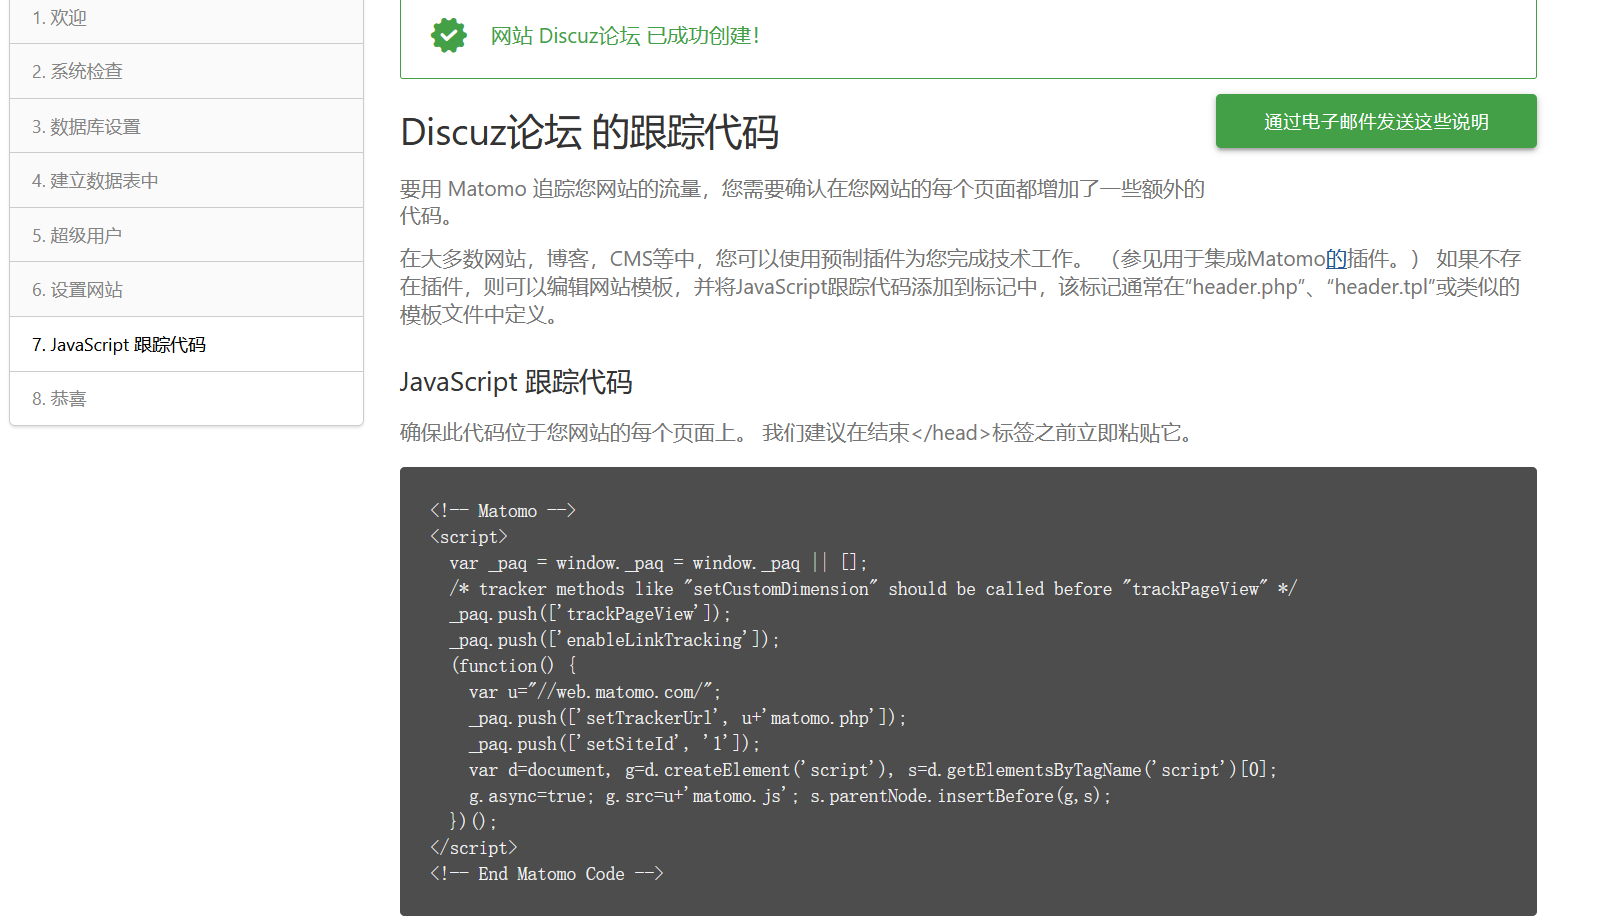
Task: Open the Matomo 的插件 link
Action: (1337, 259)
